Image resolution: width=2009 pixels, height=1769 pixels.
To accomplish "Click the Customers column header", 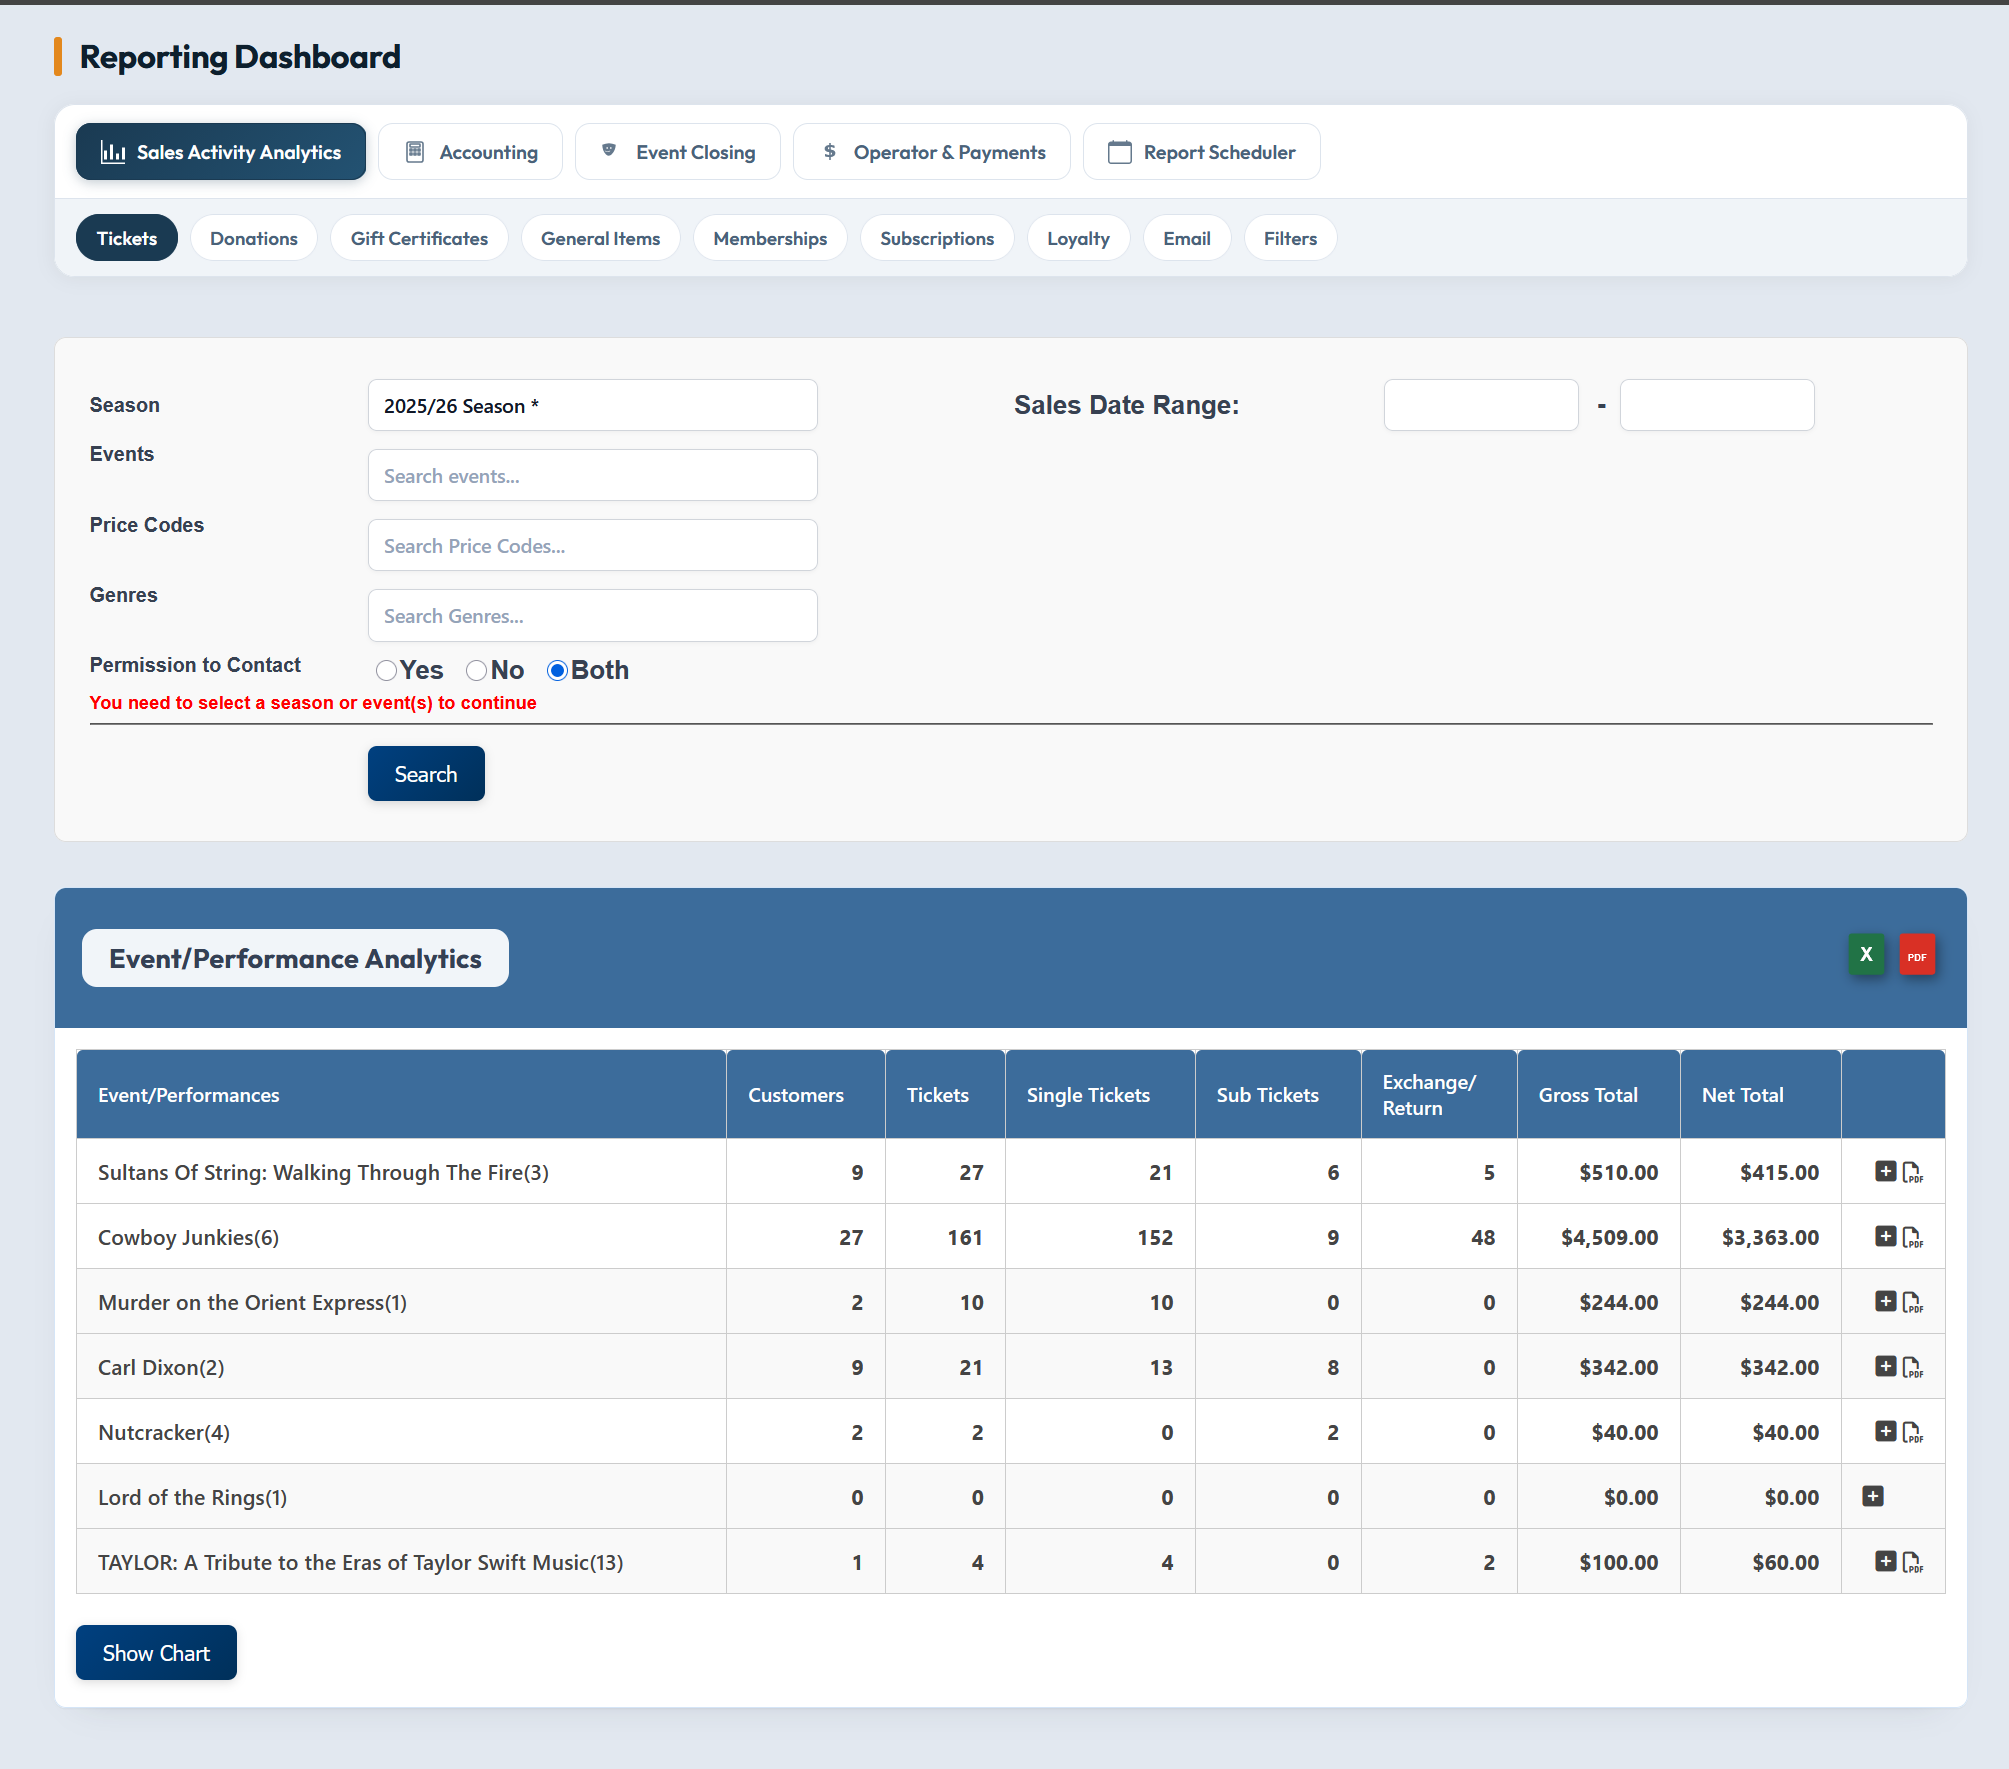I will click(x=805, y=1094).
